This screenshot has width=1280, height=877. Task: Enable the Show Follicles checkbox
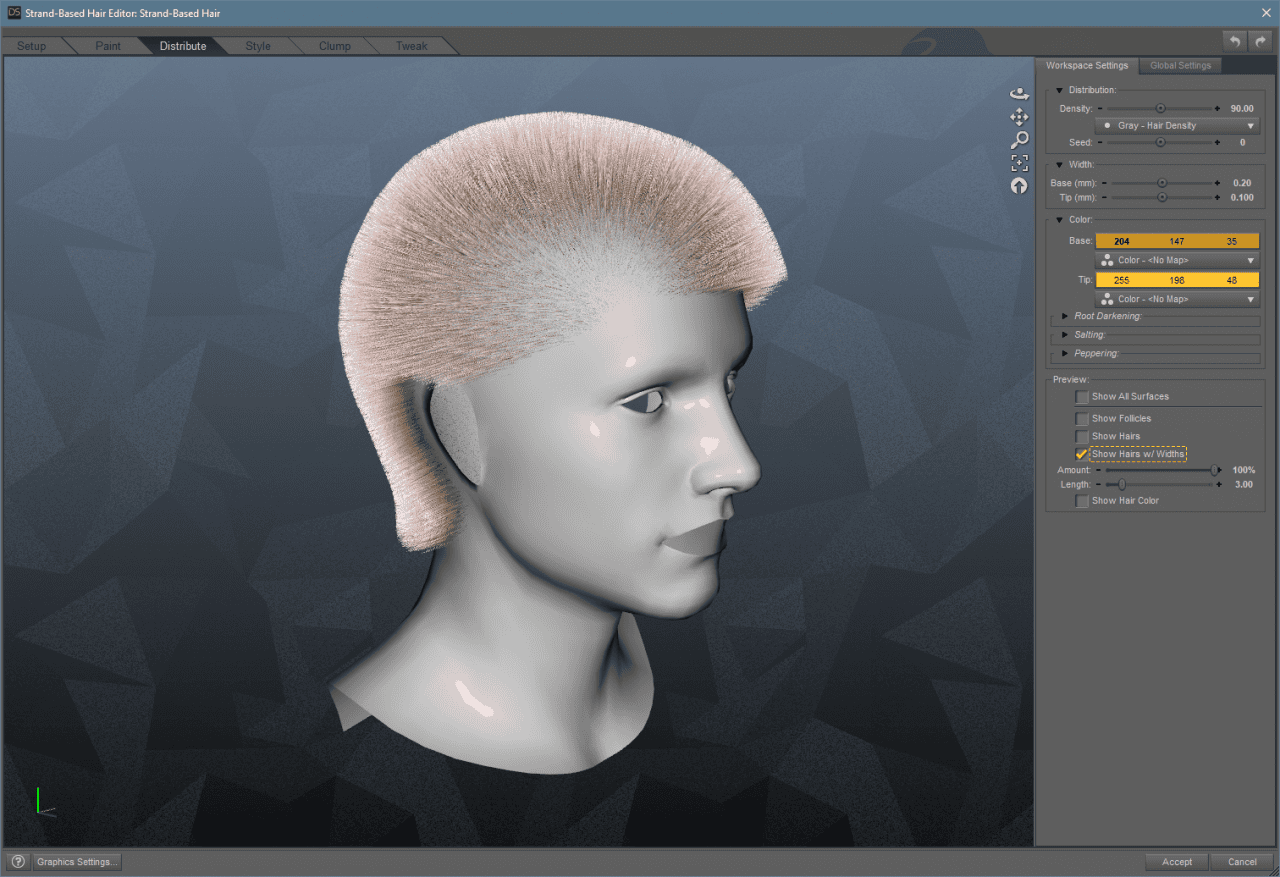click(1082, 418)
